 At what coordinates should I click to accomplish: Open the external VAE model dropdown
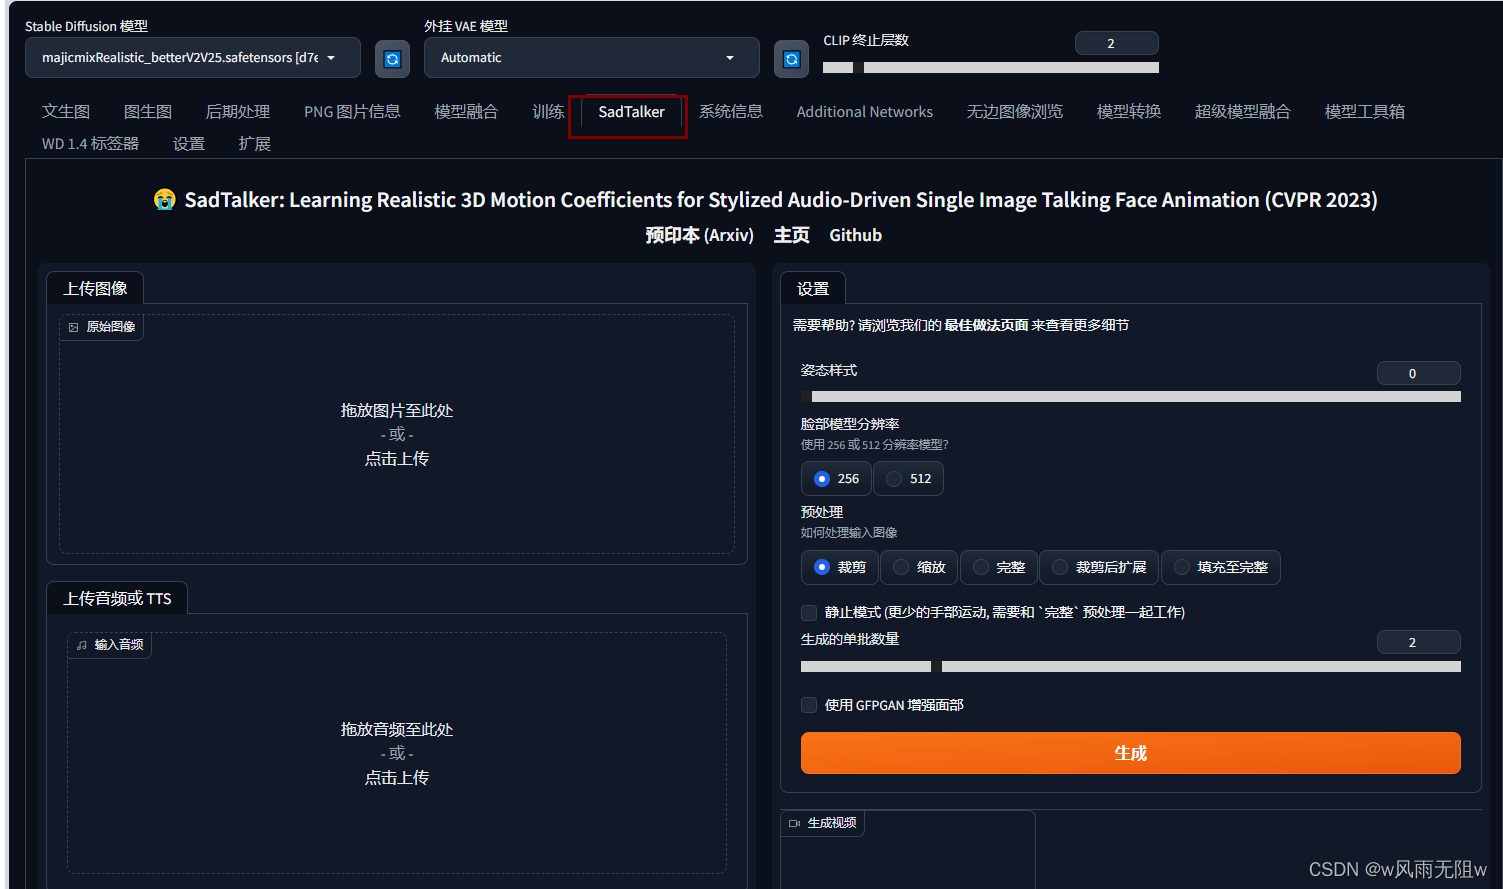pos(592,58)
